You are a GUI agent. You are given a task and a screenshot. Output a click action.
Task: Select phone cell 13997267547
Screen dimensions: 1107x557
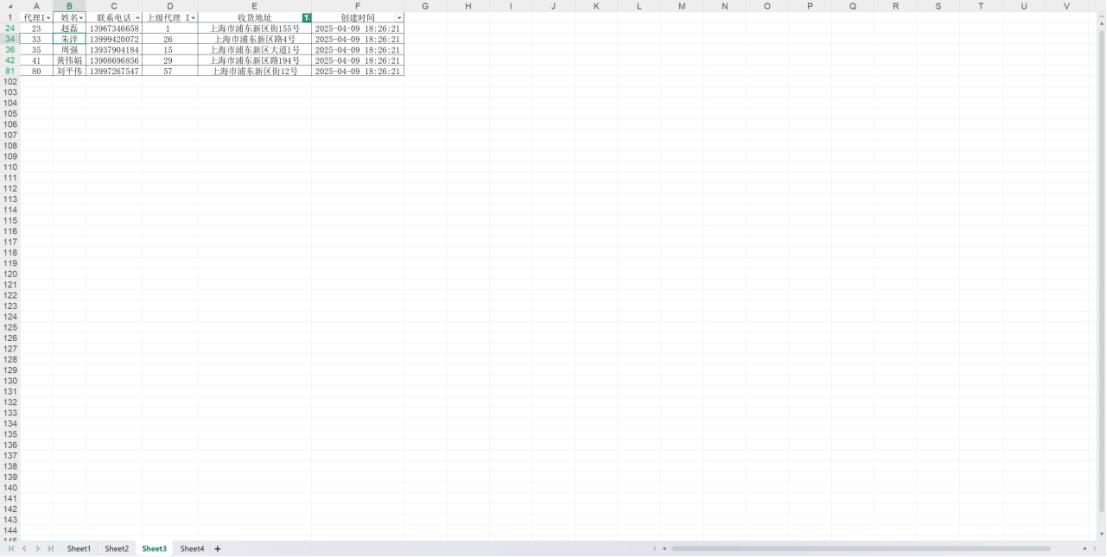(x=114, y=71)
